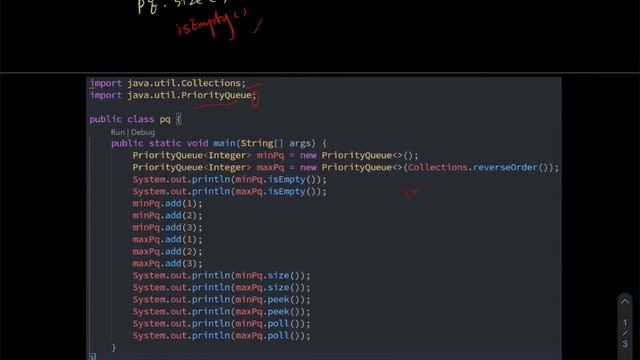Viewport: 640px width, 360px height.
Task: Click the 'maxPq.add(2);' line
Action: (167, 251)
